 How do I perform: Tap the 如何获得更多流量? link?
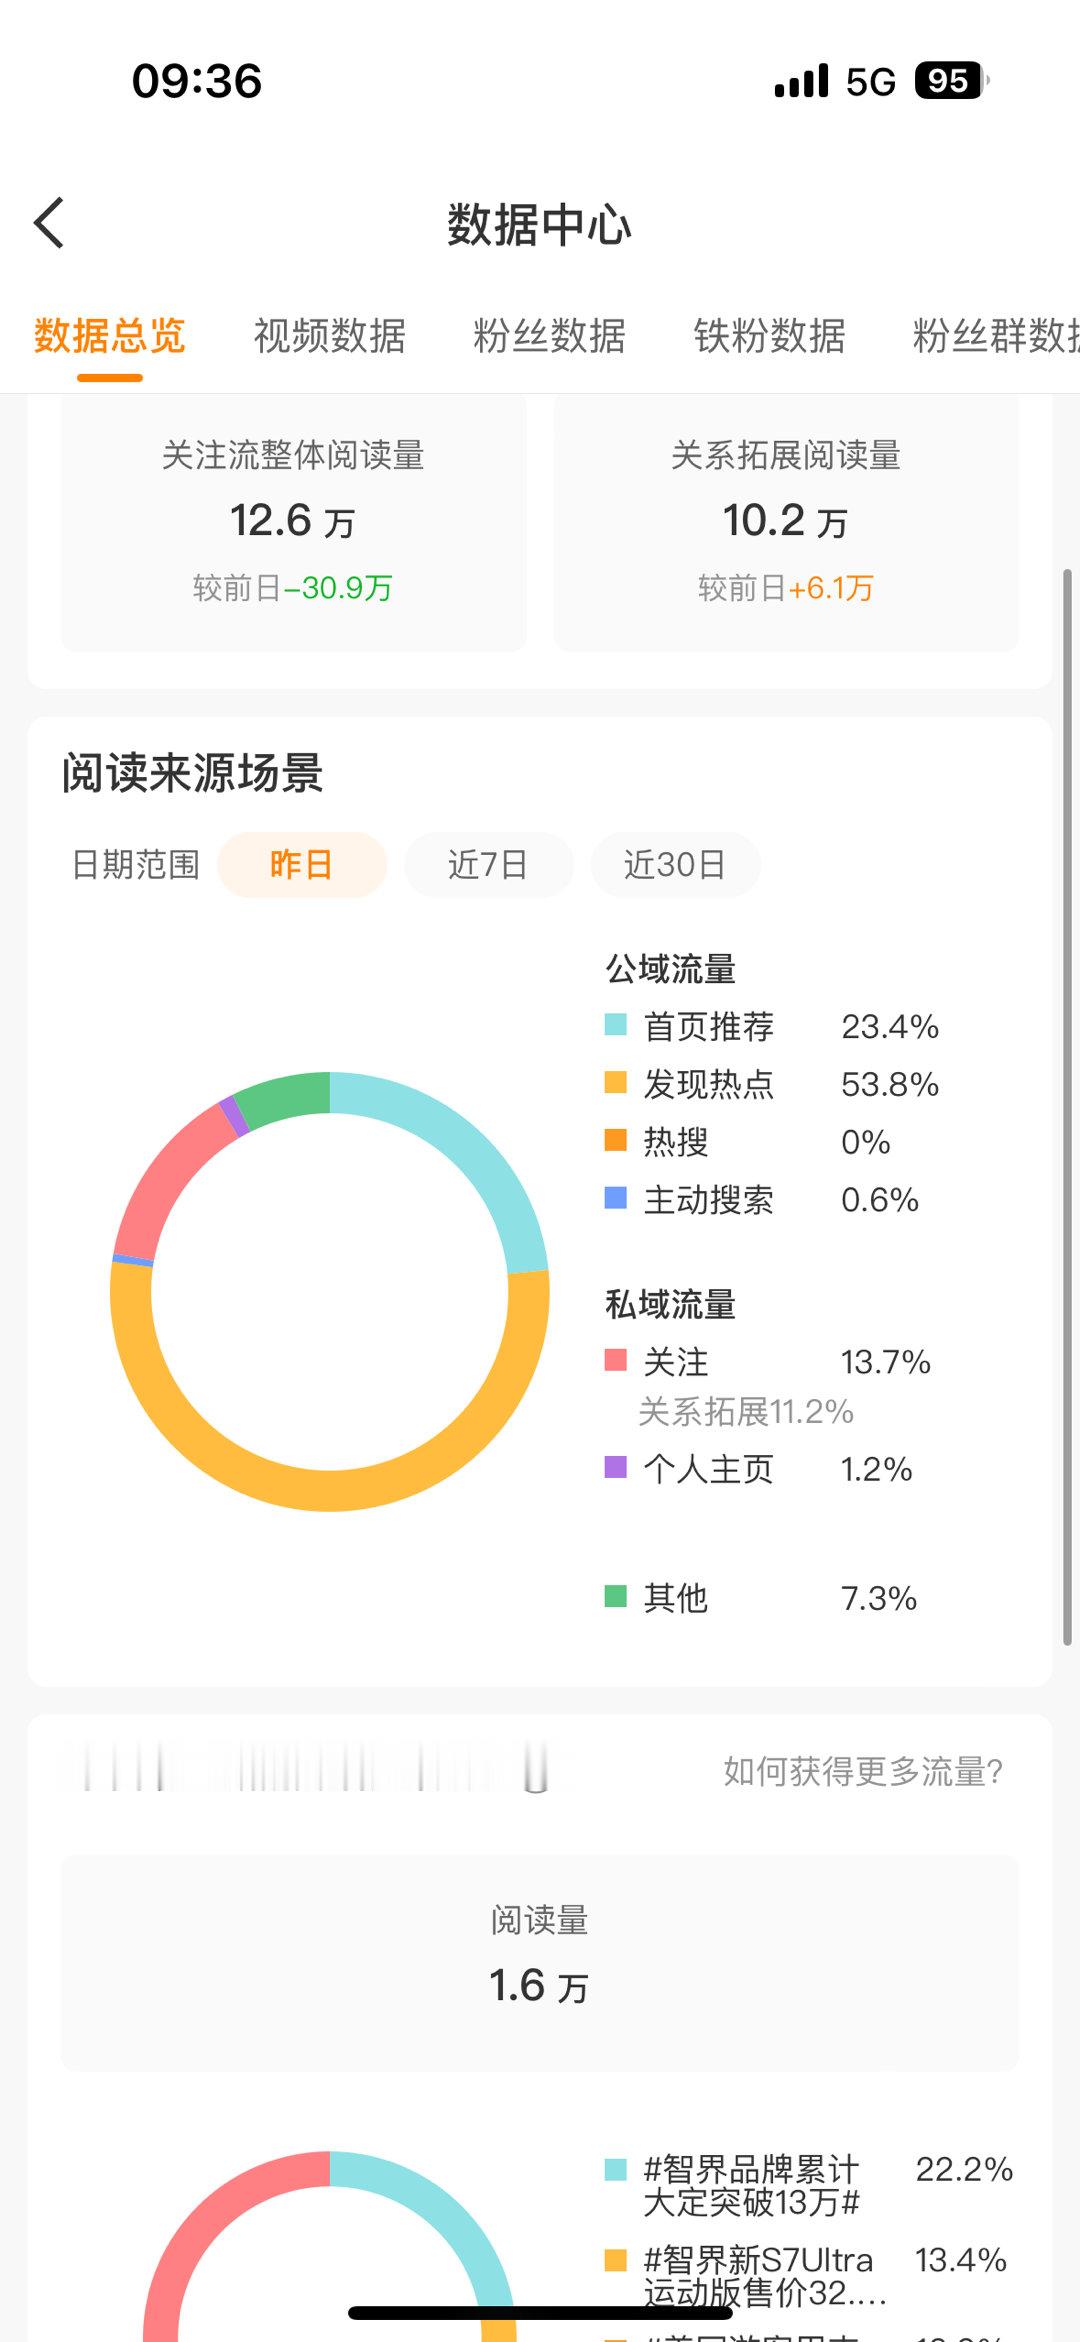pos(863,1771)
